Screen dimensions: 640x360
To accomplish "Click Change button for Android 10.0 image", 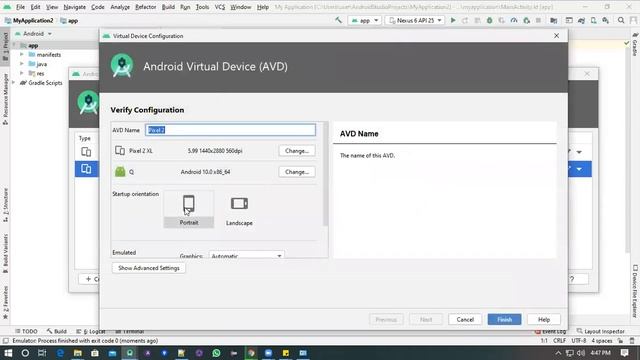I will [x=297, y=172].
